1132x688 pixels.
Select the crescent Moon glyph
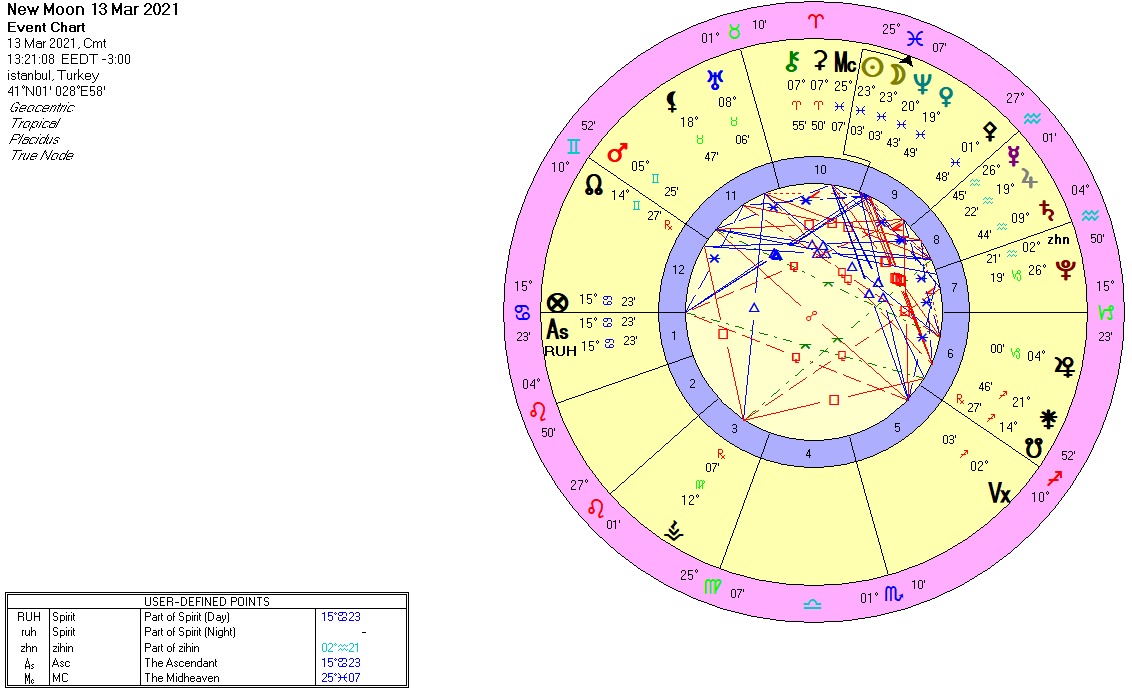898,75
